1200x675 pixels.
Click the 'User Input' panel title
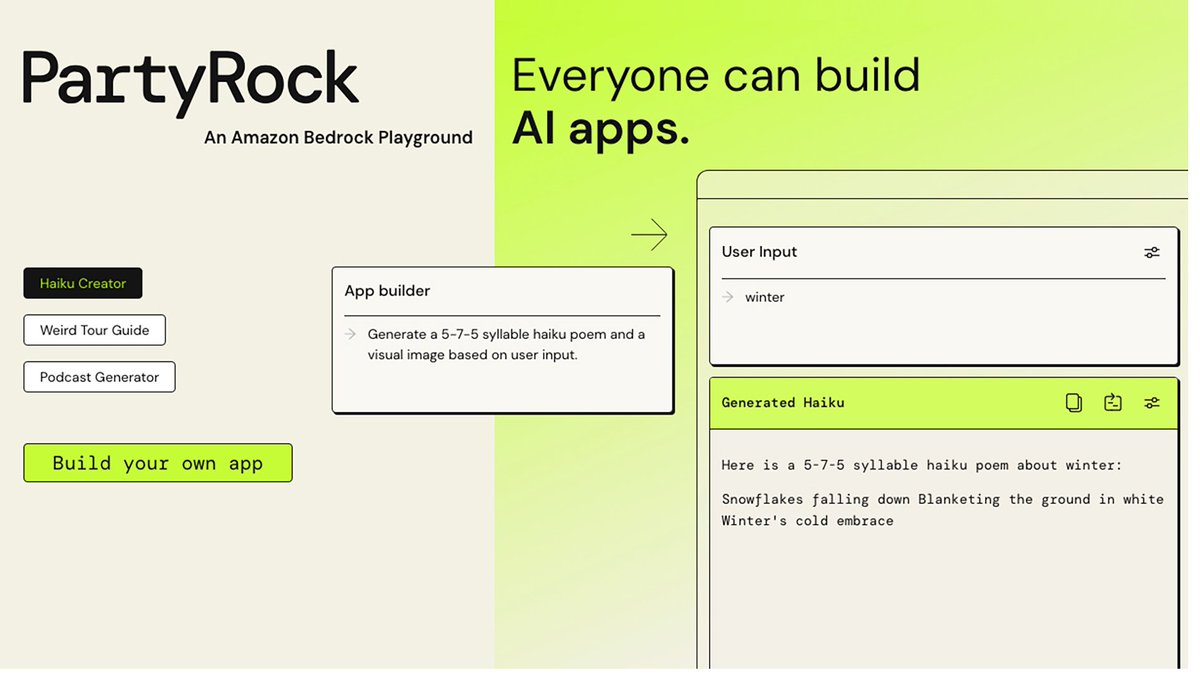coord(759,252)
